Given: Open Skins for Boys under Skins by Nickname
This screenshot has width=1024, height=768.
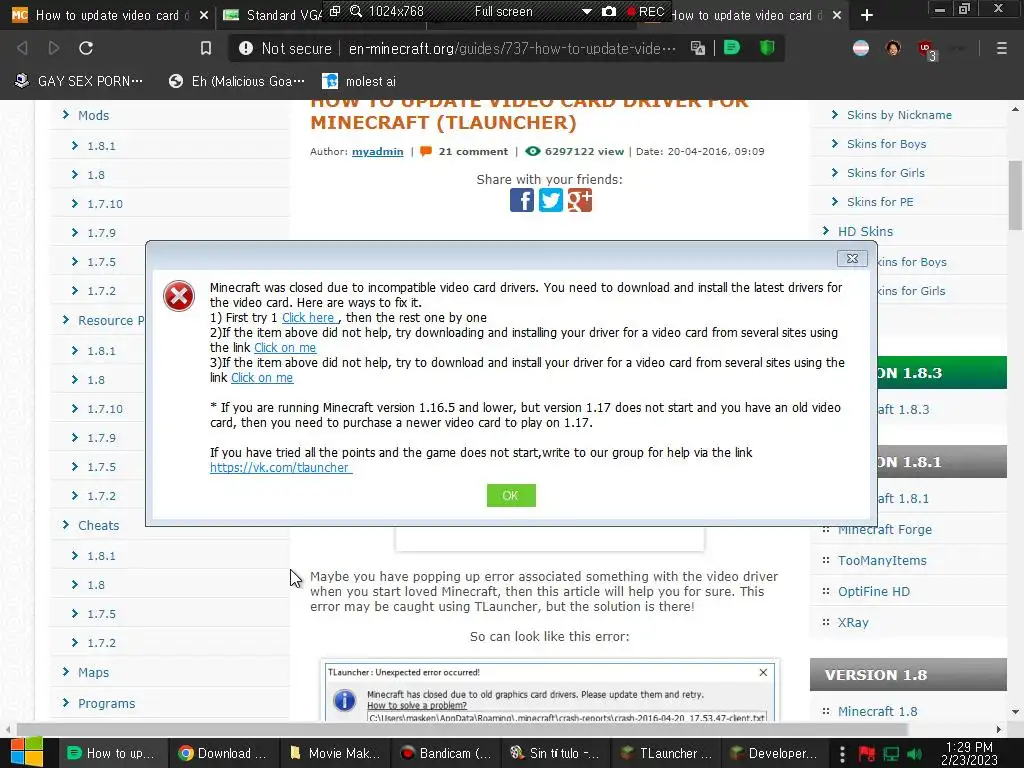Looking at the screenshot, I should pyautogui.click(x=886, y=144).
